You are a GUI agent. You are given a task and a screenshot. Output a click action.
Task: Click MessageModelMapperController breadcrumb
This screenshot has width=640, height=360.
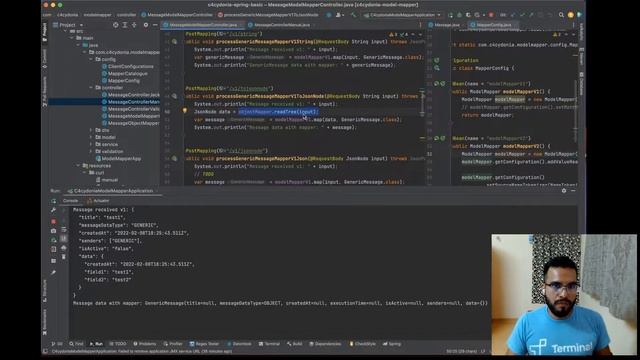(x=177, y=15)
